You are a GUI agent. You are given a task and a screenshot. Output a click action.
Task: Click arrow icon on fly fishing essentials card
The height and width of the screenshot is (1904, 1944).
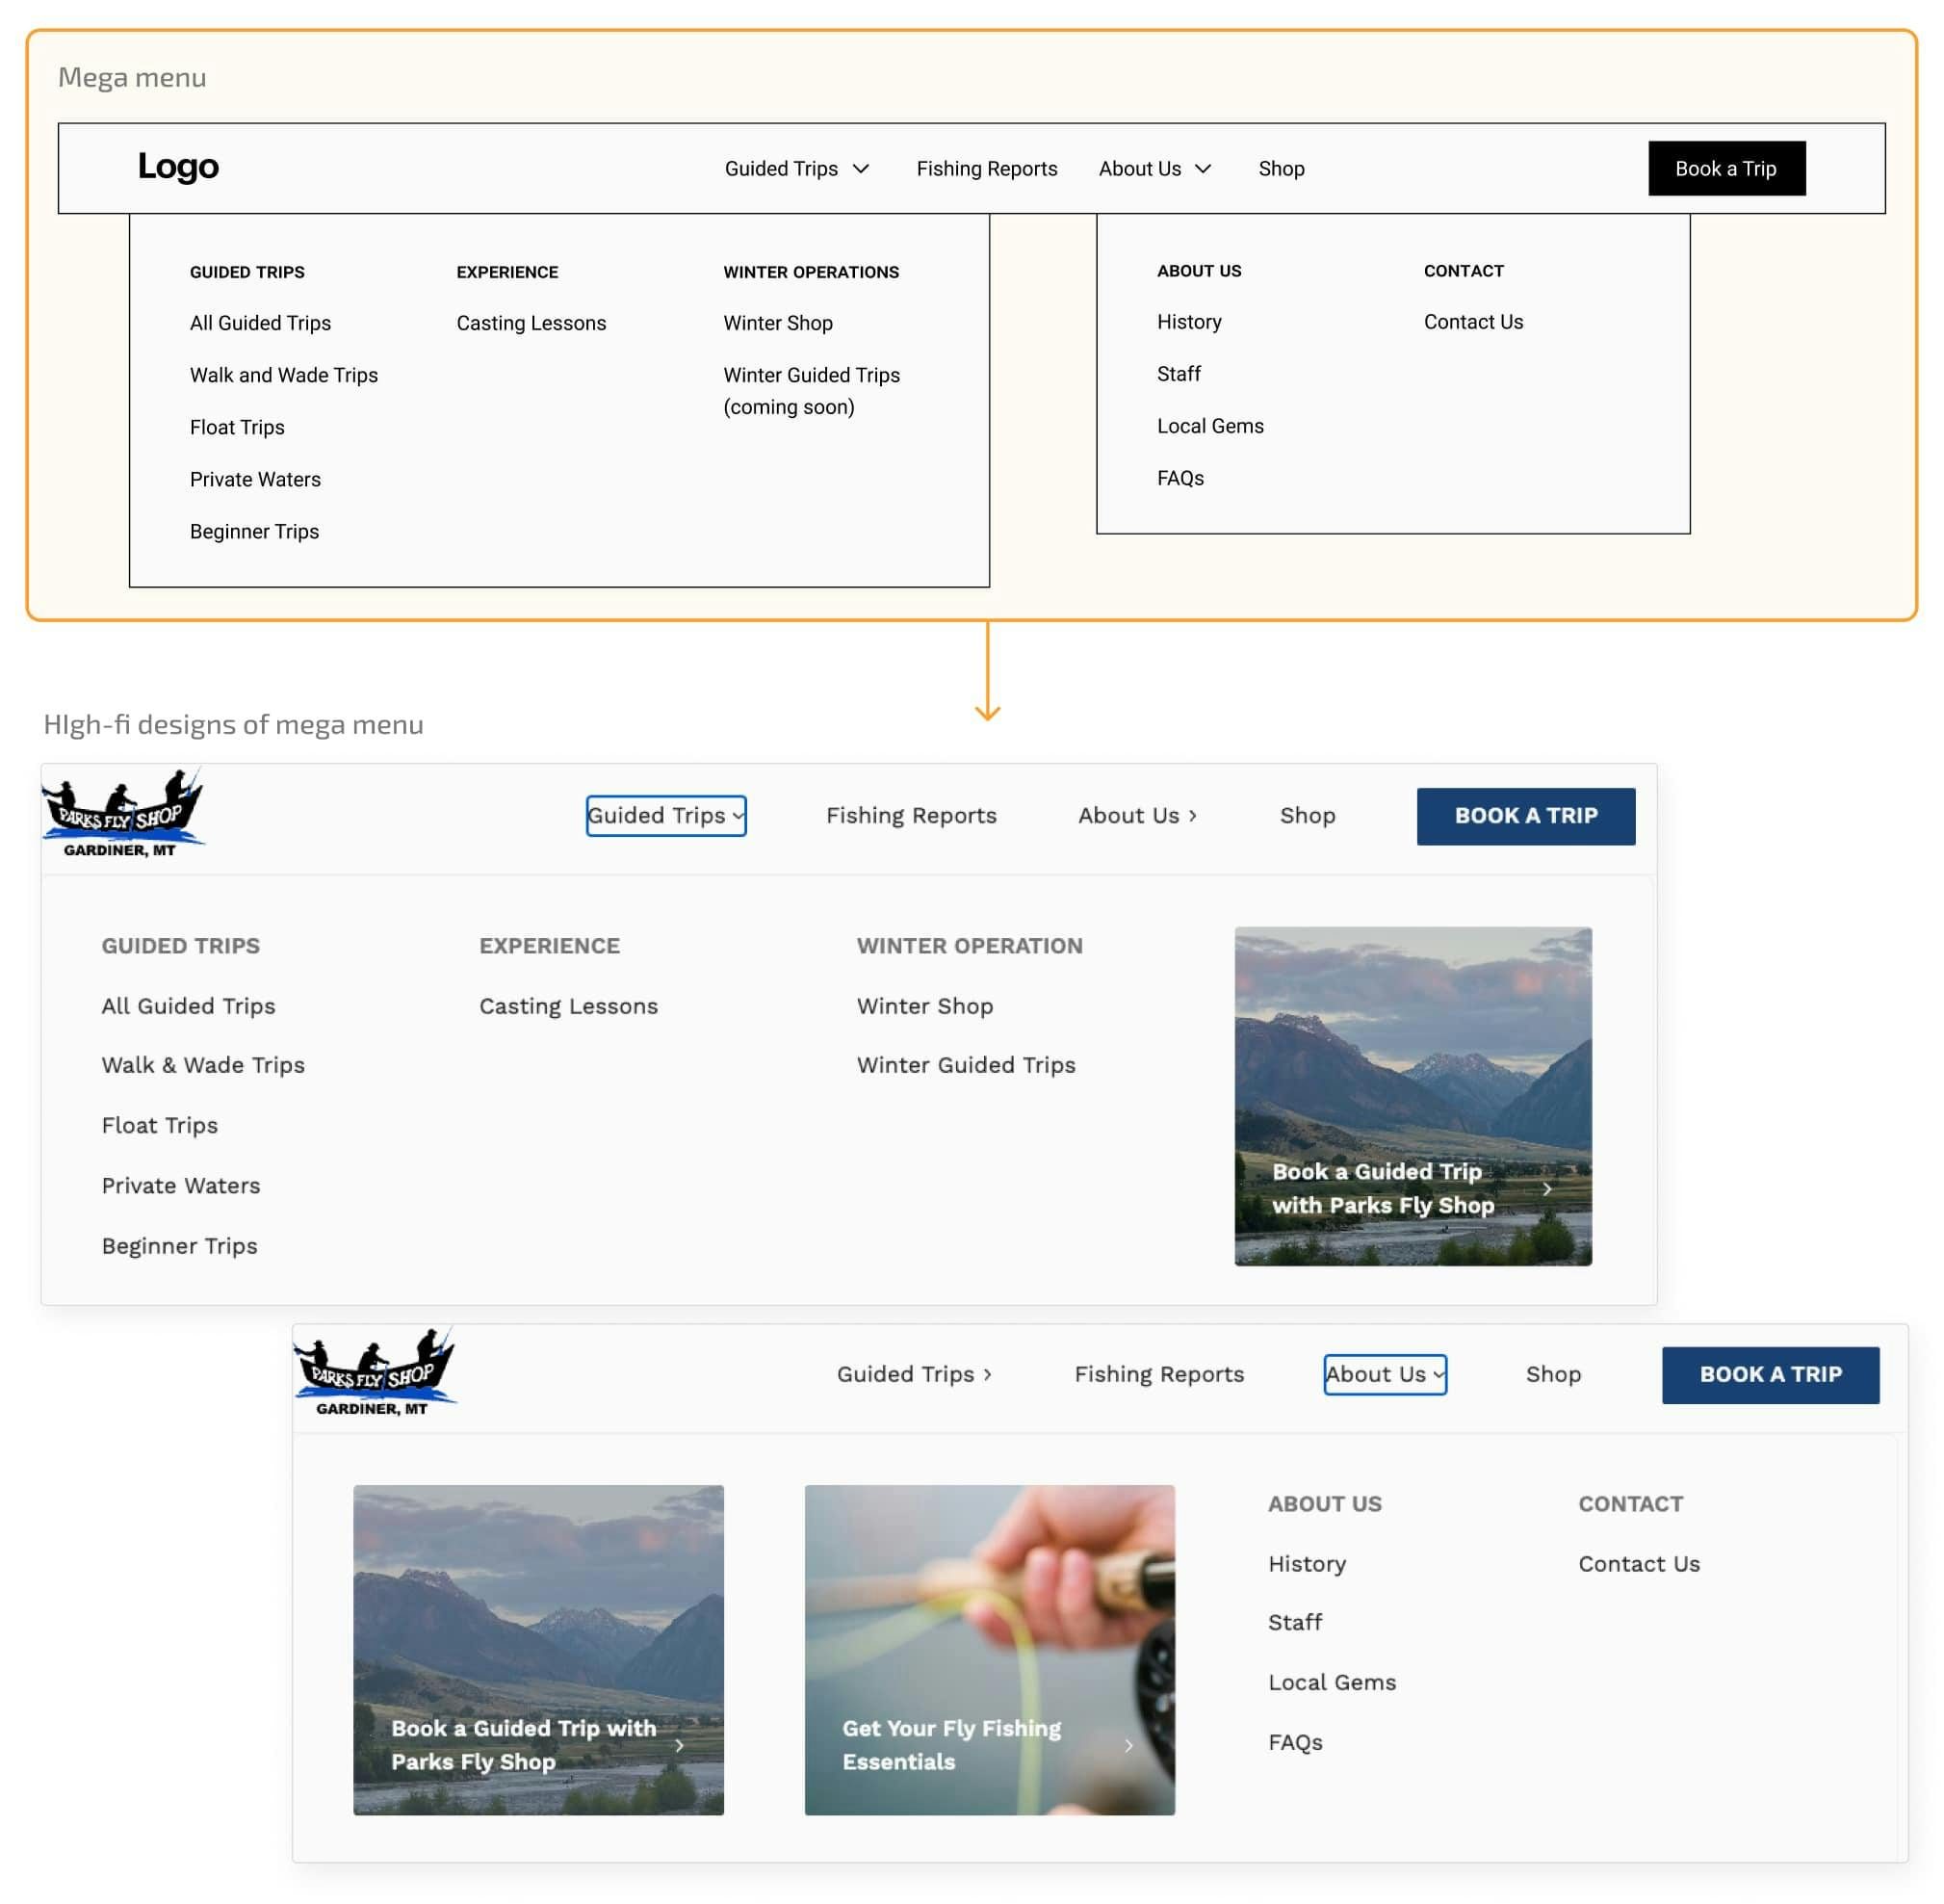pos(1128,1745)
